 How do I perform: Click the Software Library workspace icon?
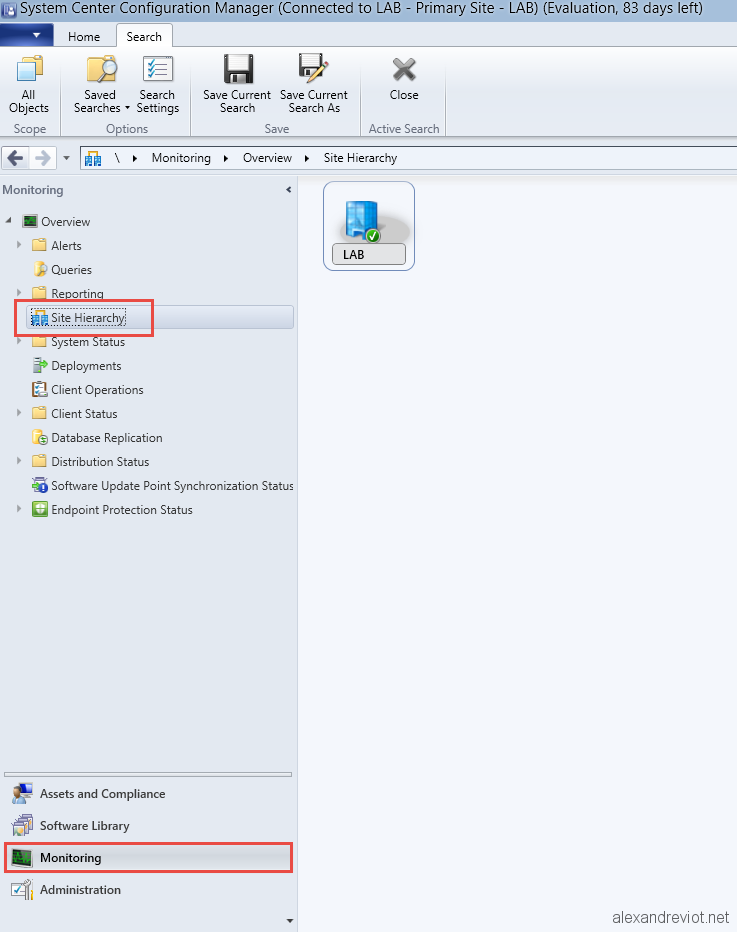pyautogui.click(x=22, y=826)
